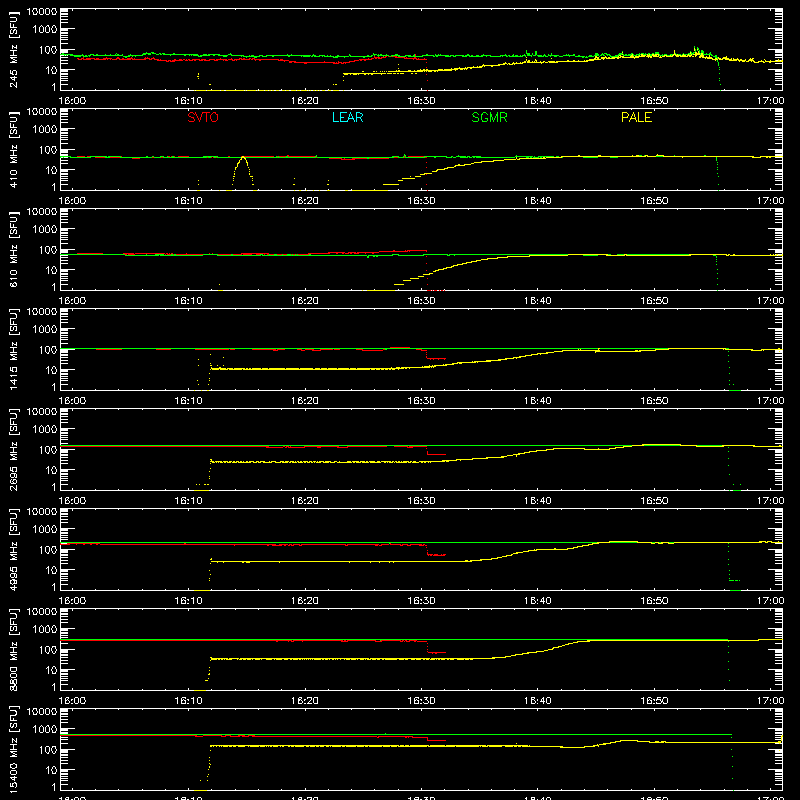This screenshot has height=800, width=800.
Task: Click the 100 y-axis value in the 610 MHz panel
Action: tap(48, 250)
